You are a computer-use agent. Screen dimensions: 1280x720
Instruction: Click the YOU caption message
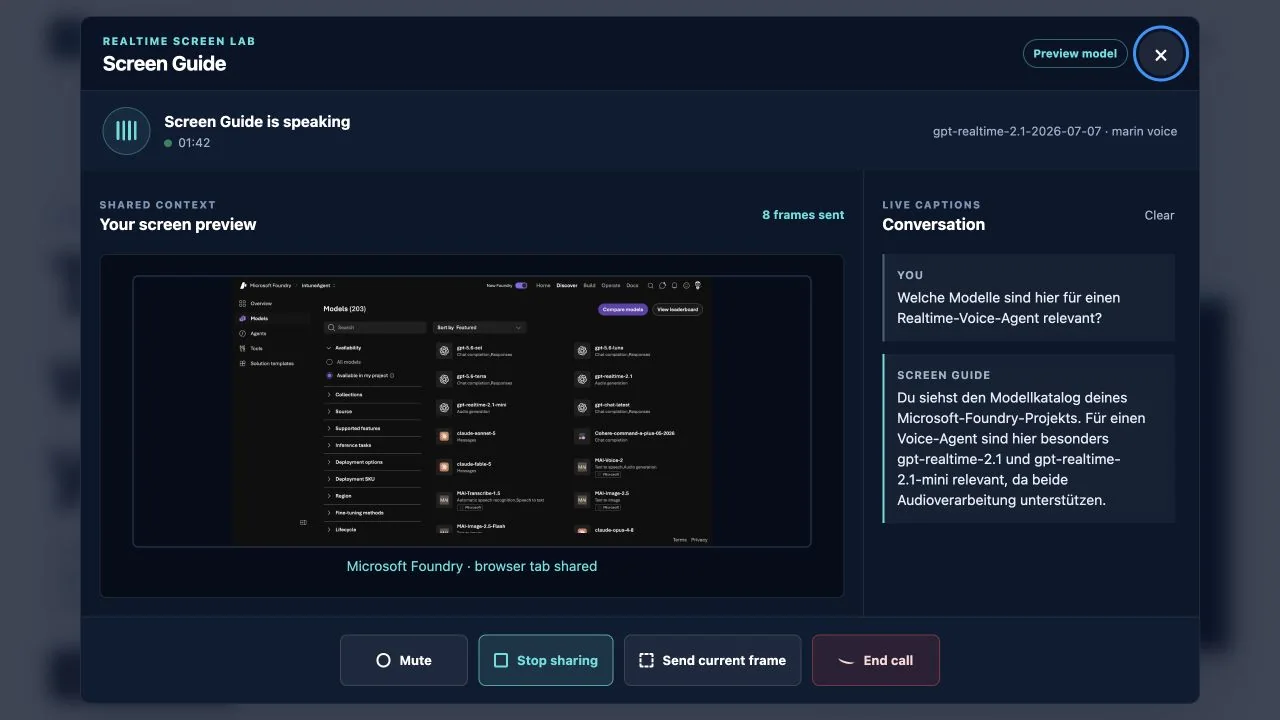1029,298
